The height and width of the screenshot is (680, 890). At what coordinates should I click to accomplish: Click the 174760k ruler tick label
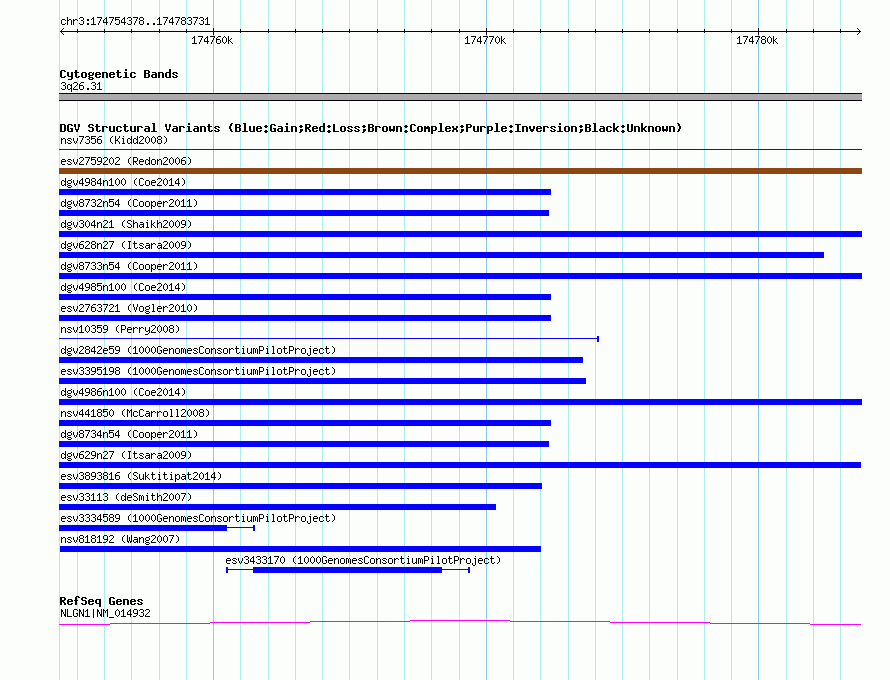pyautogui.click(x=212, y=40)
